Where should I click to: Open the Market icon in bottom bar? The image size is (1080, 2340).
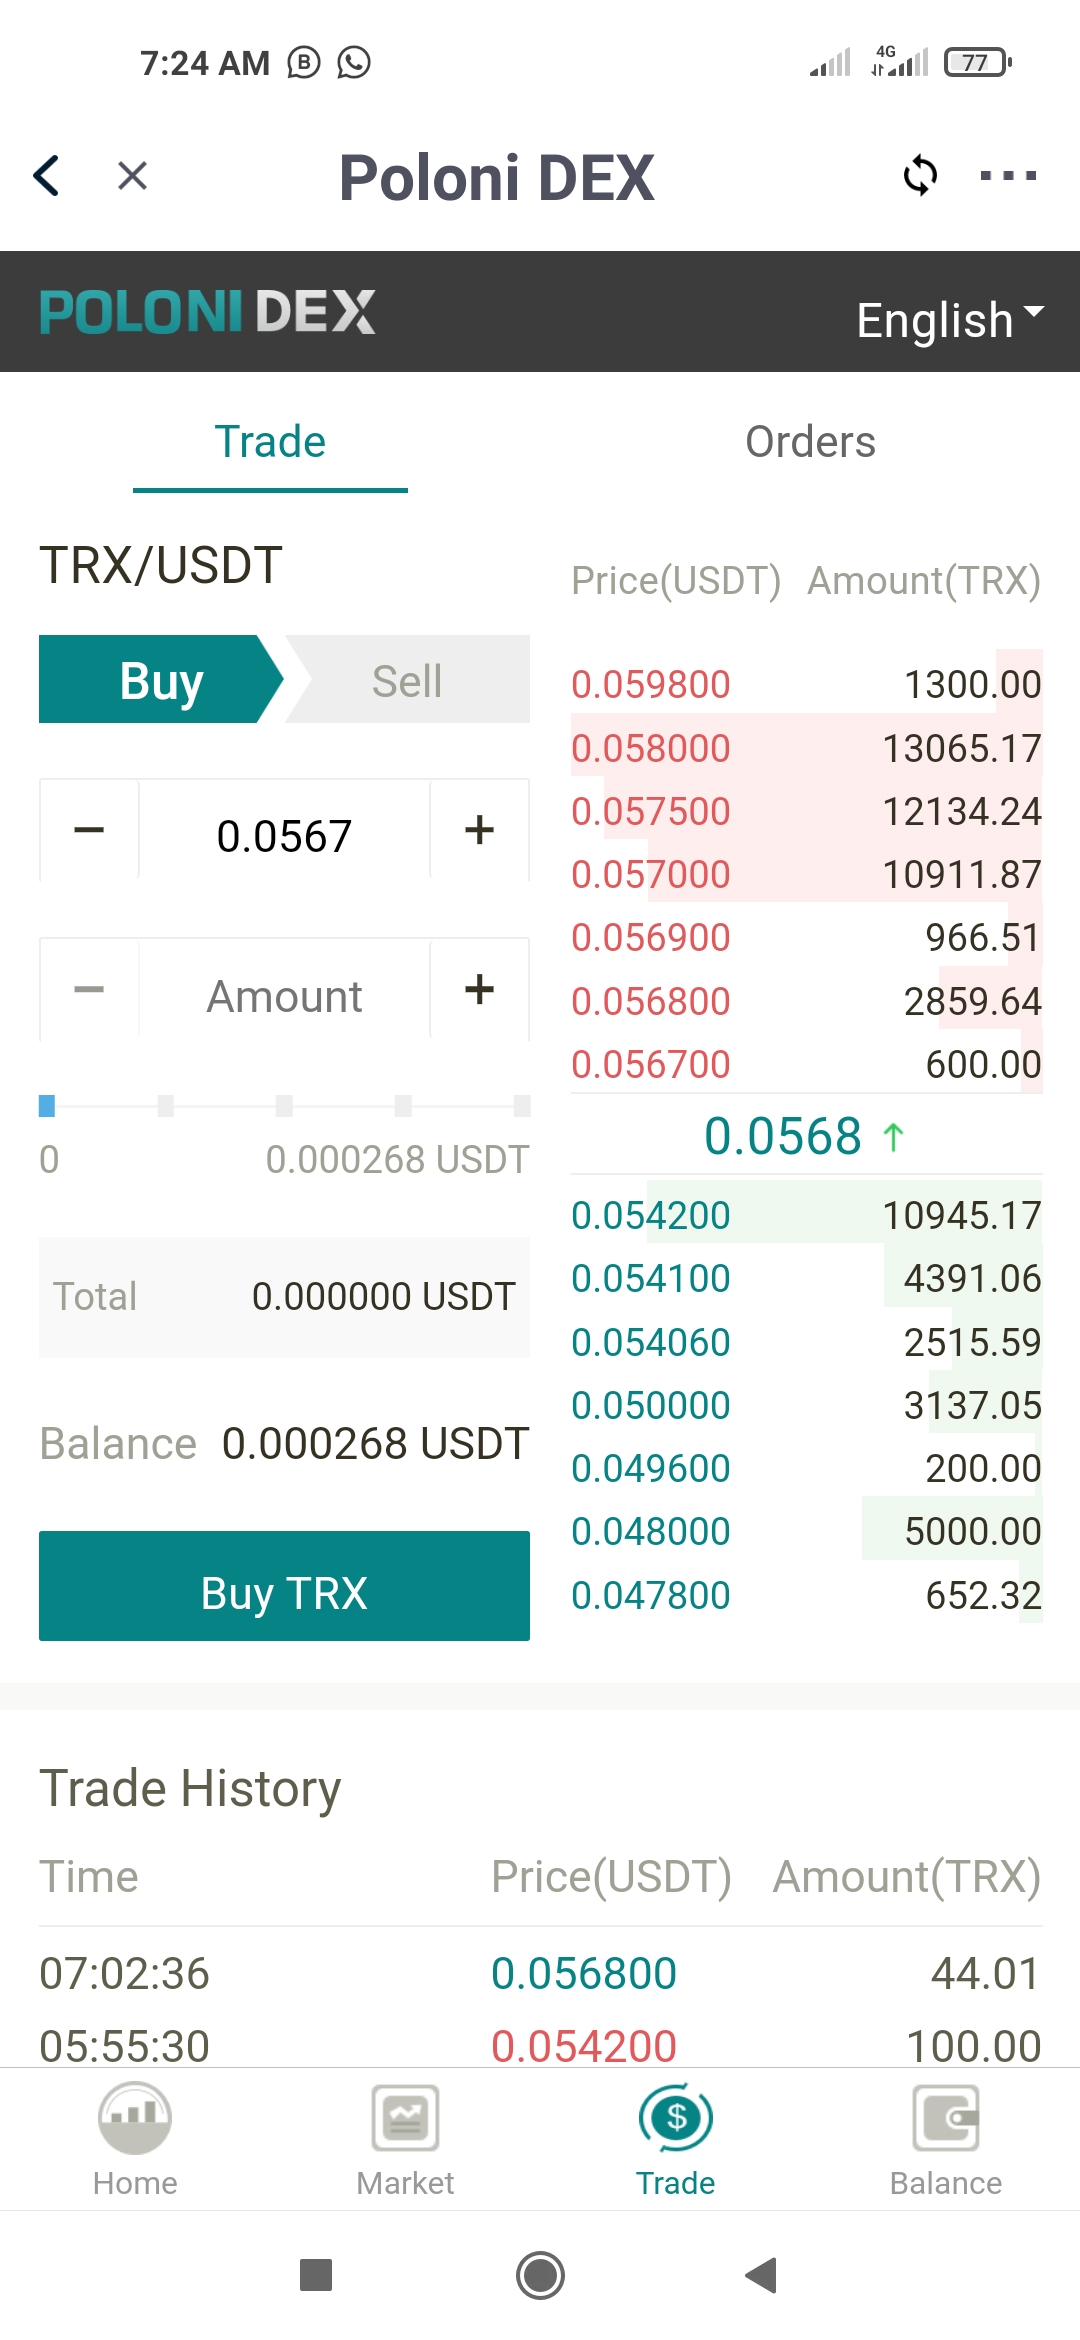pyautogui.click(x=405, y=2118)
